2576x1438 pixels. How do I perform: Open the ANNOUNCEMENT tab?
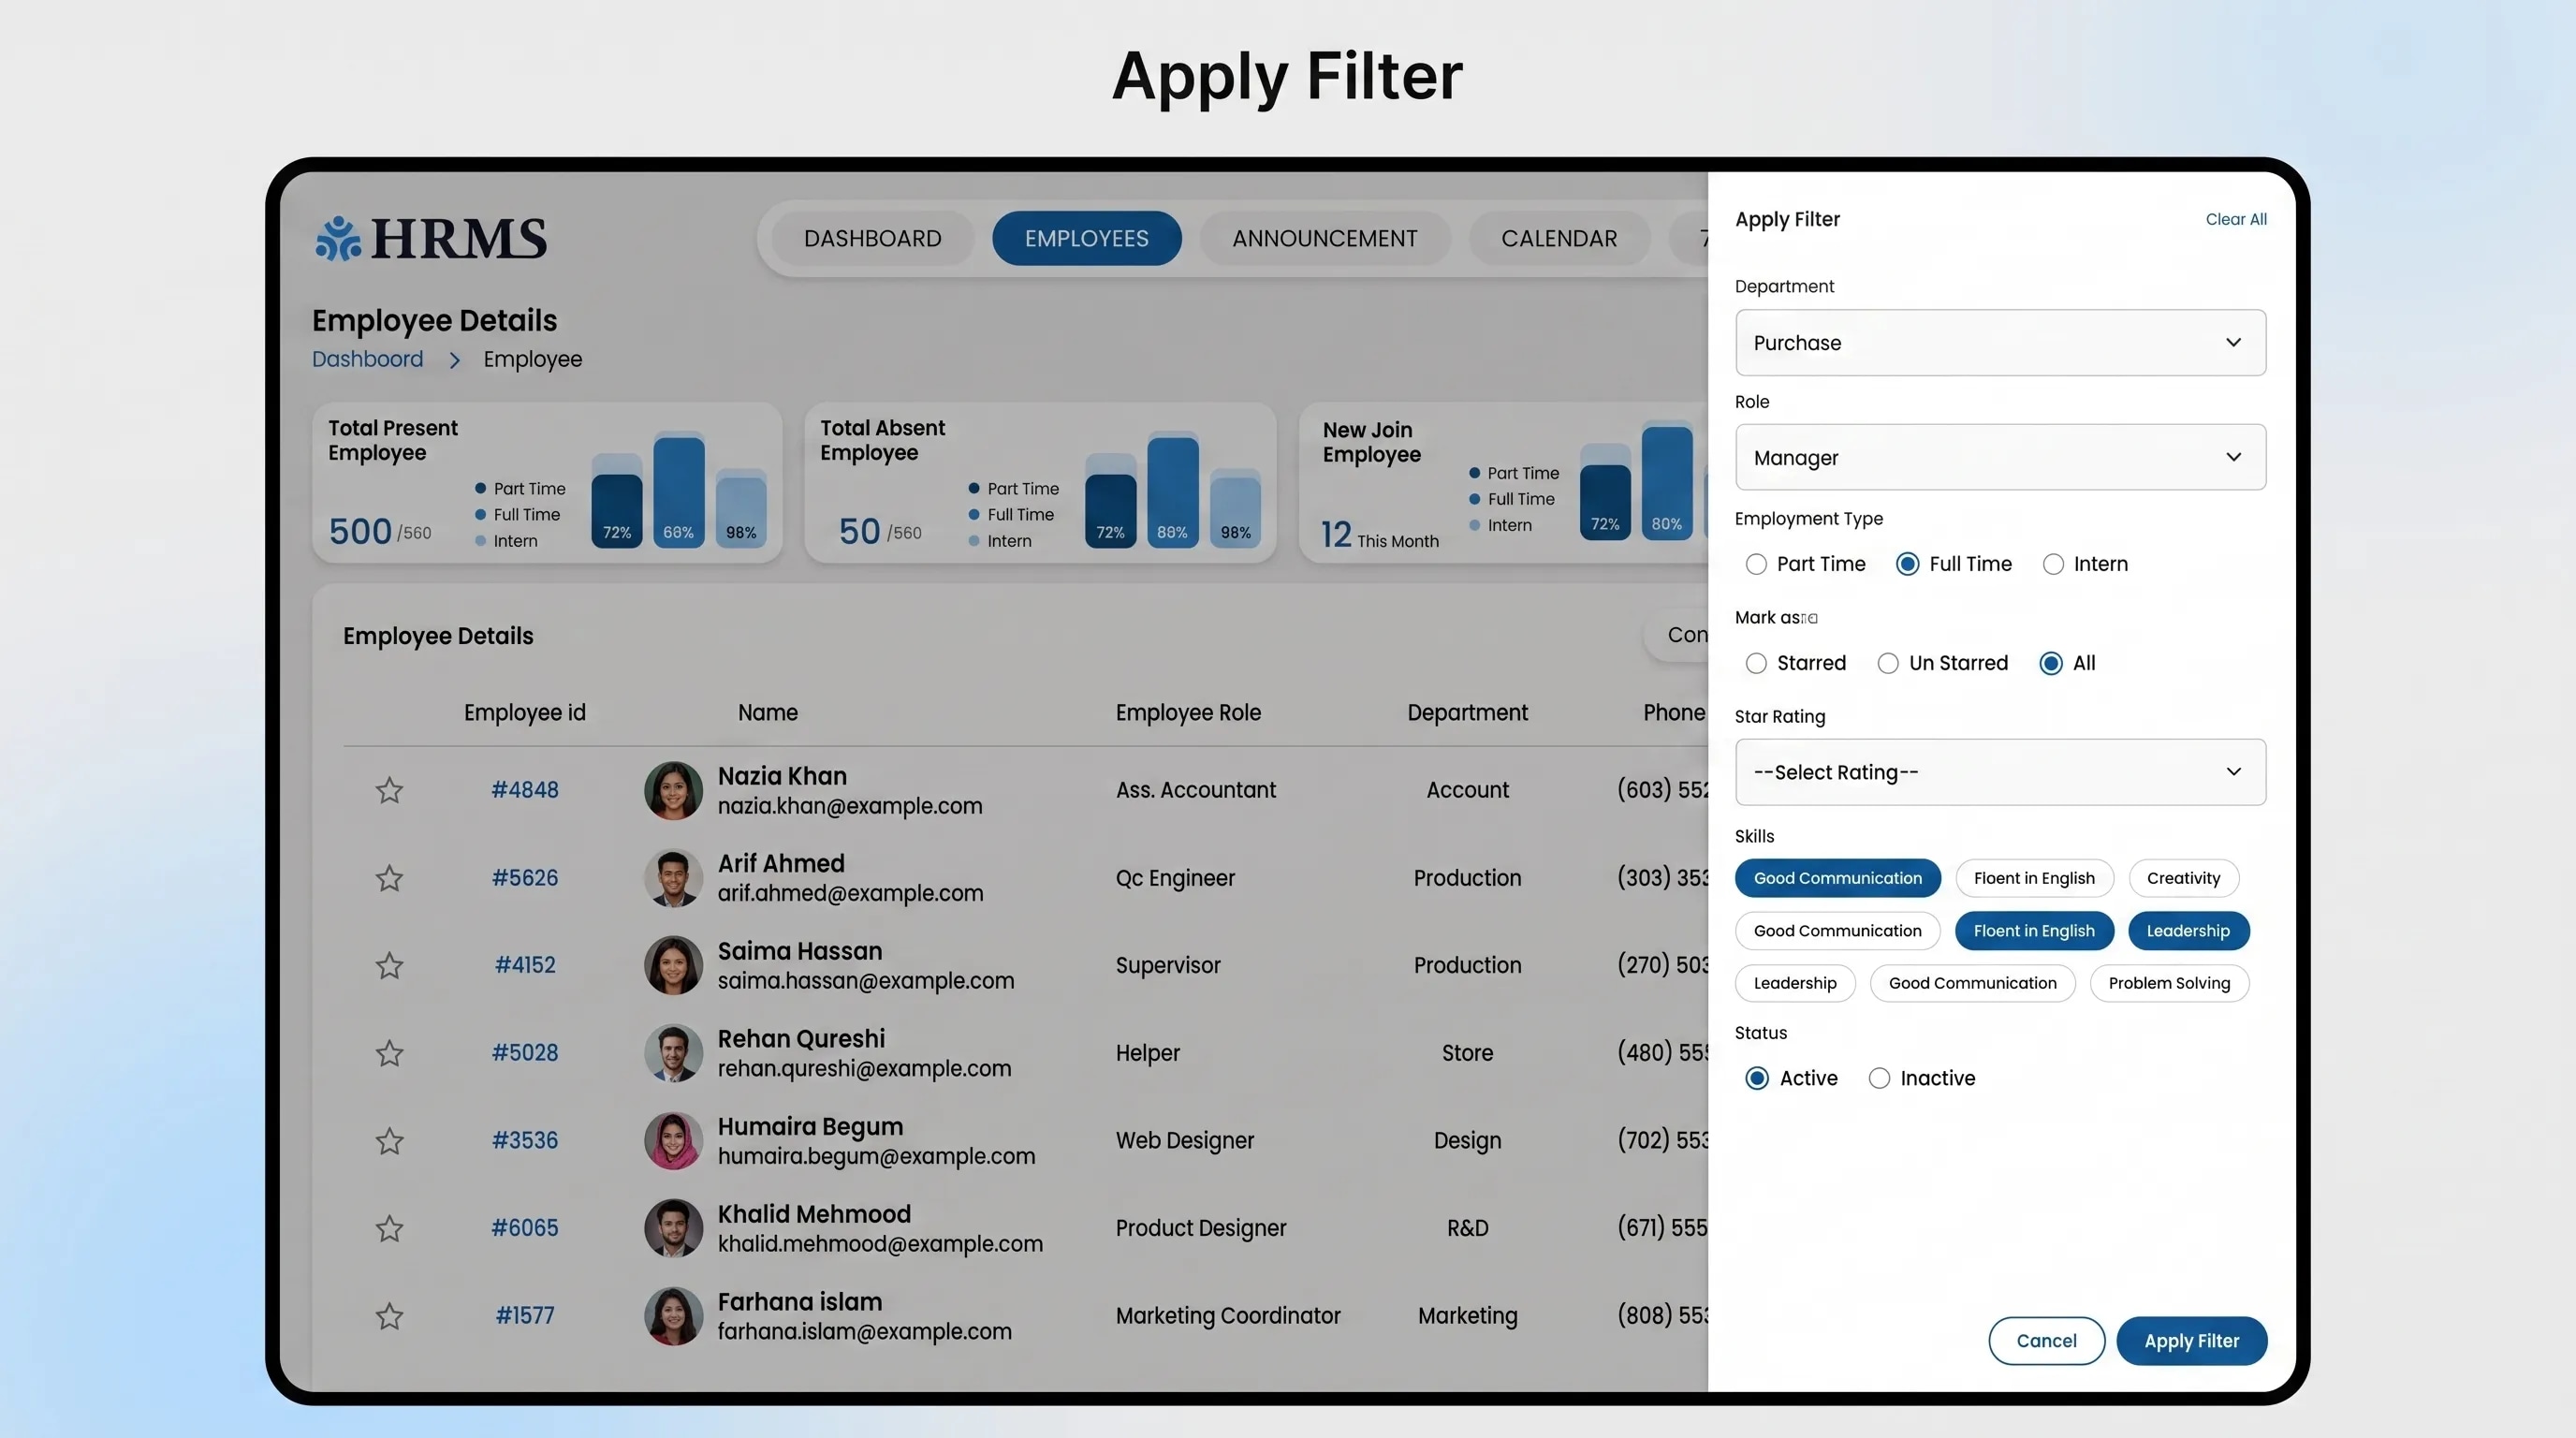coord(1324,238)
